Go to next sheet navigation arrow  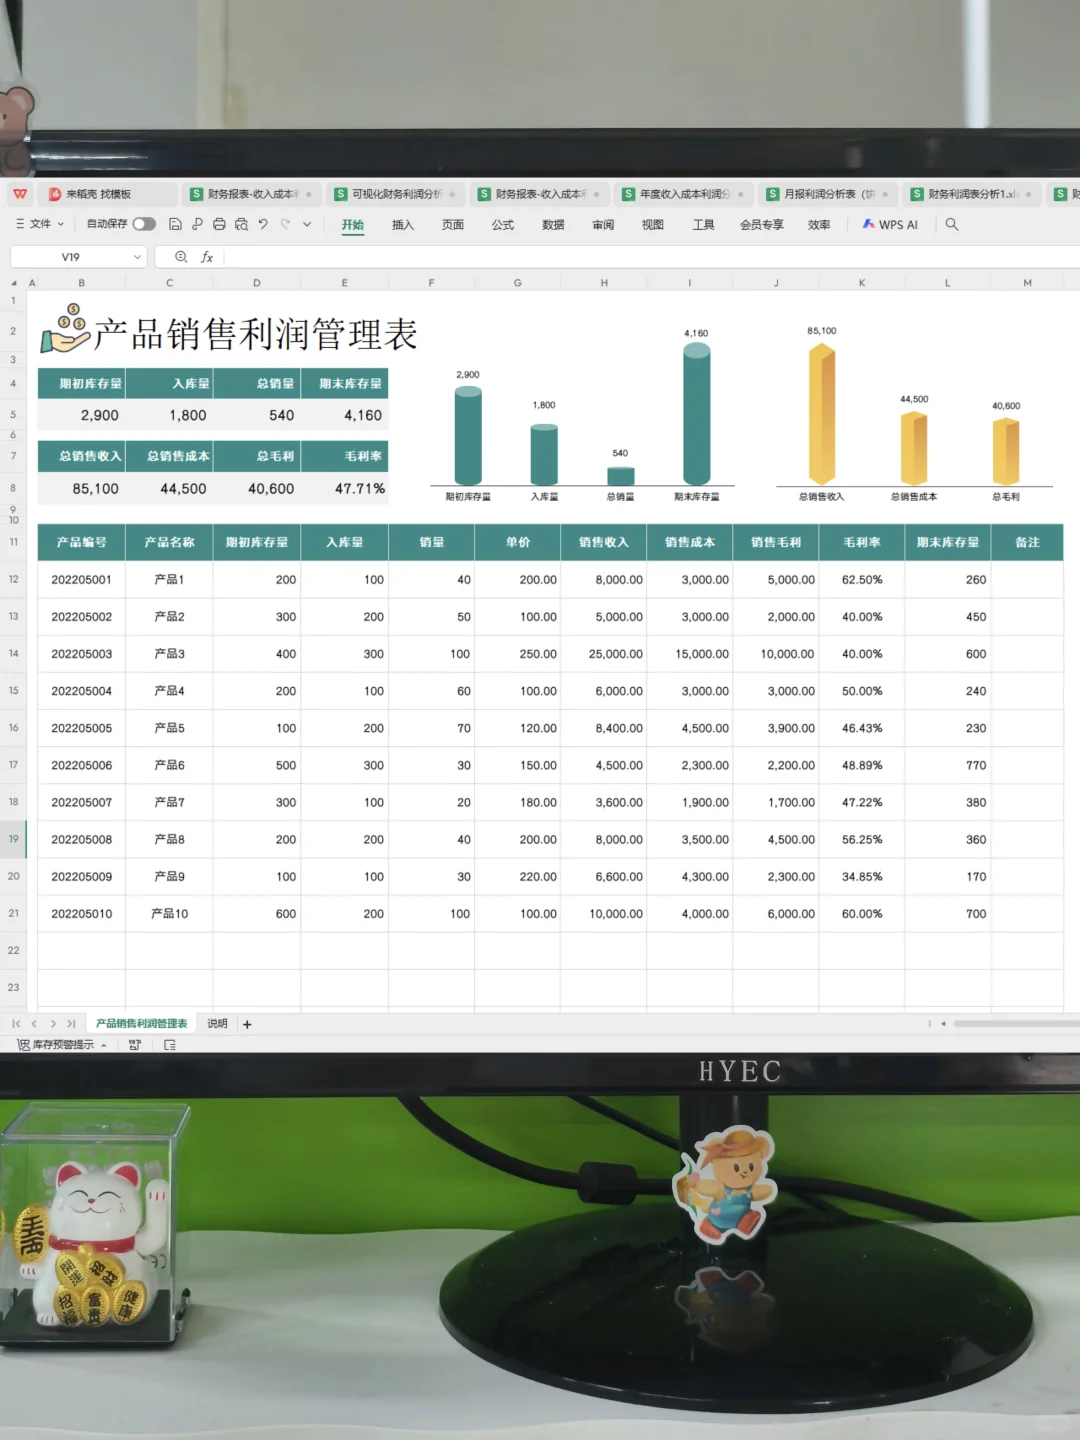(x=53, y=1024)
